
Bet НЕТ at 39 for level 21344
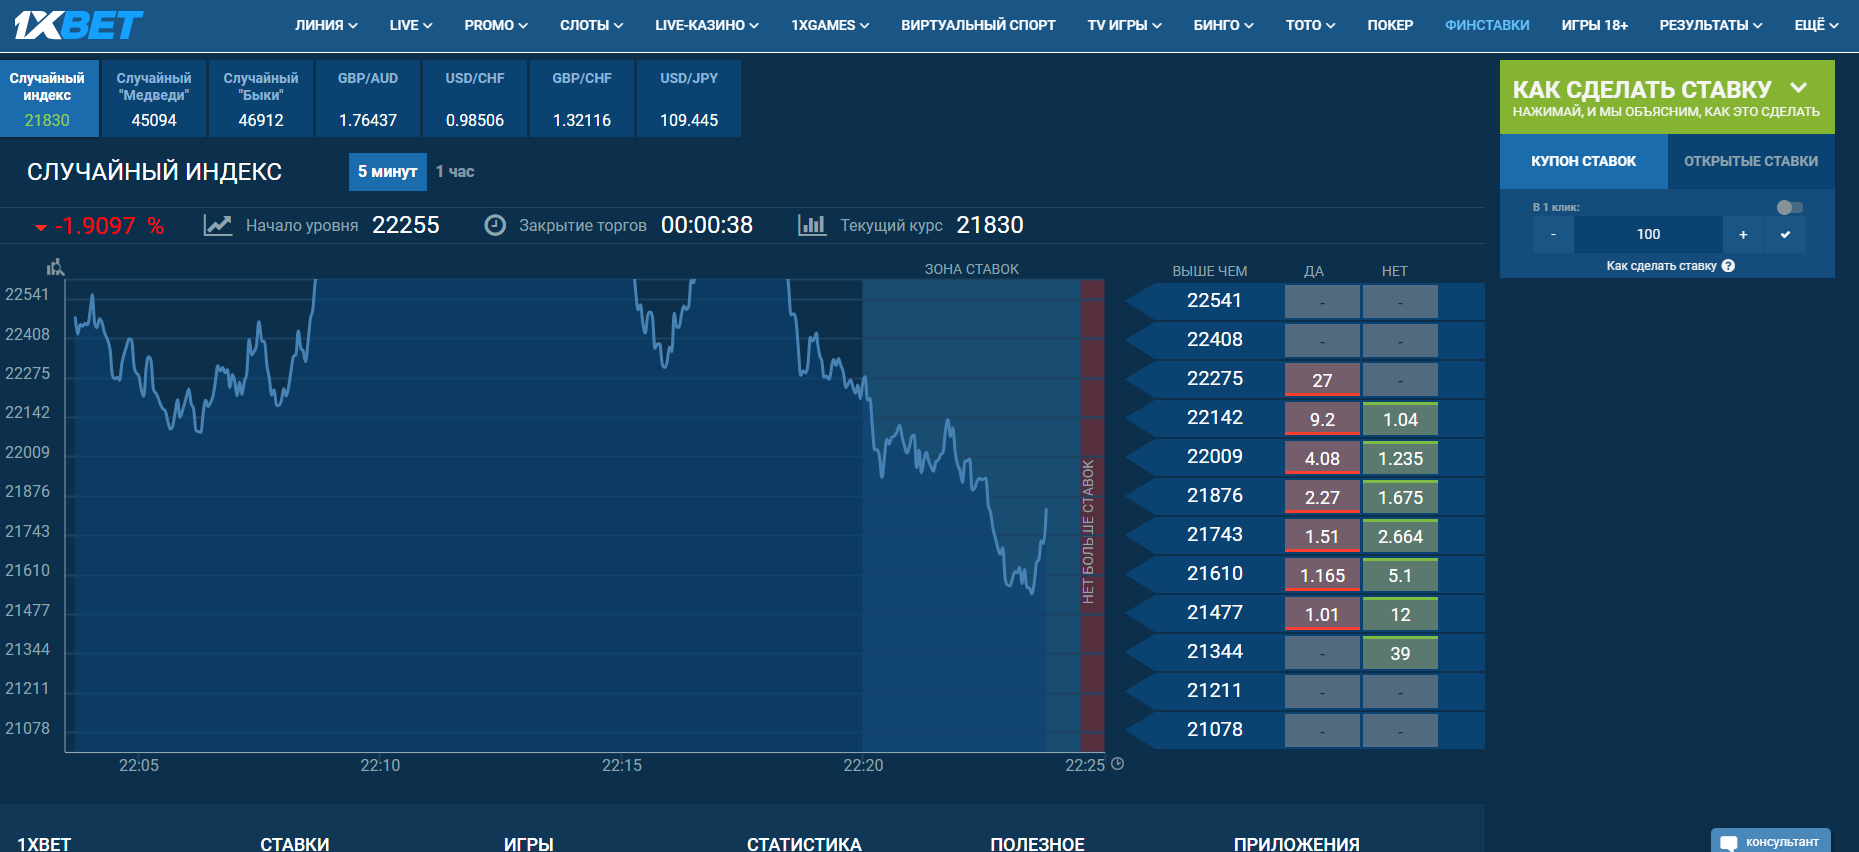tap(1400, 653)
